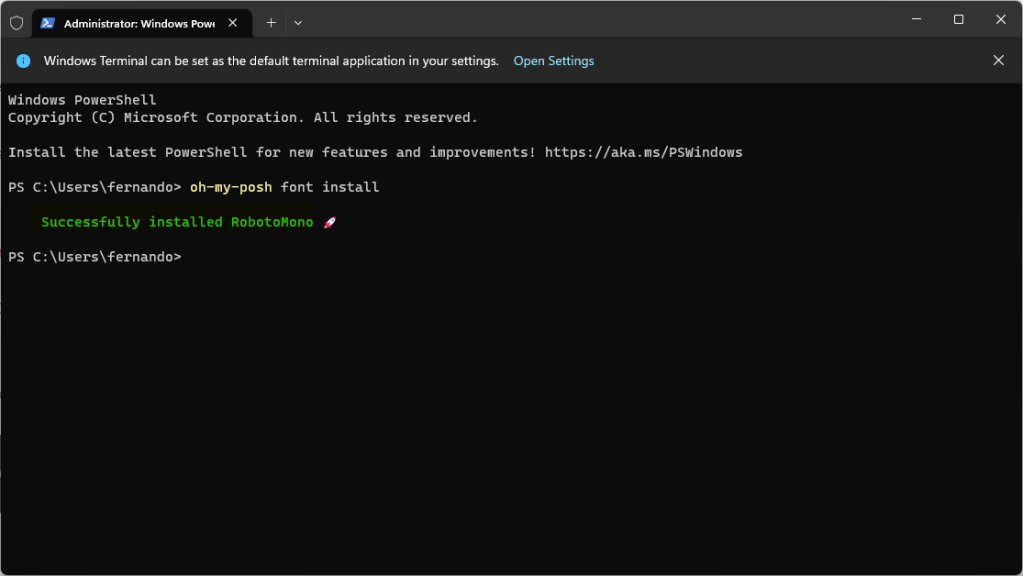Click the Windows PowerShell header line
This screenshot has height=576, width=1023.
(82, 100)
